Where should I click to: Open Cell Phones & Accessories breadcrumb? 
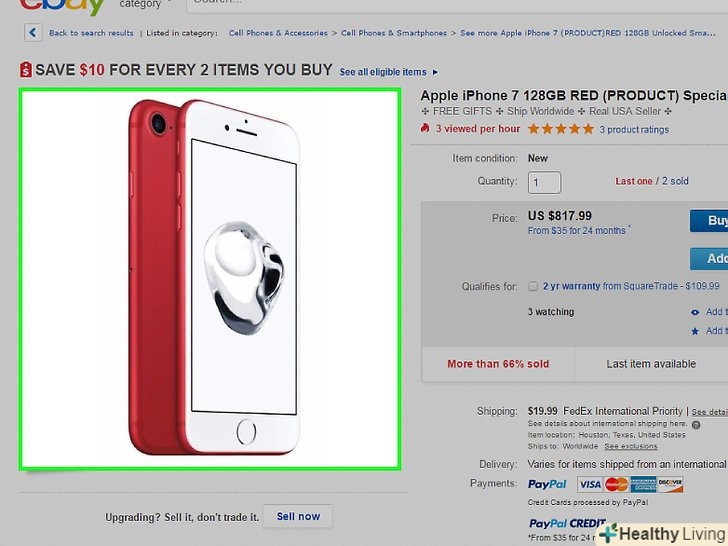278,33
